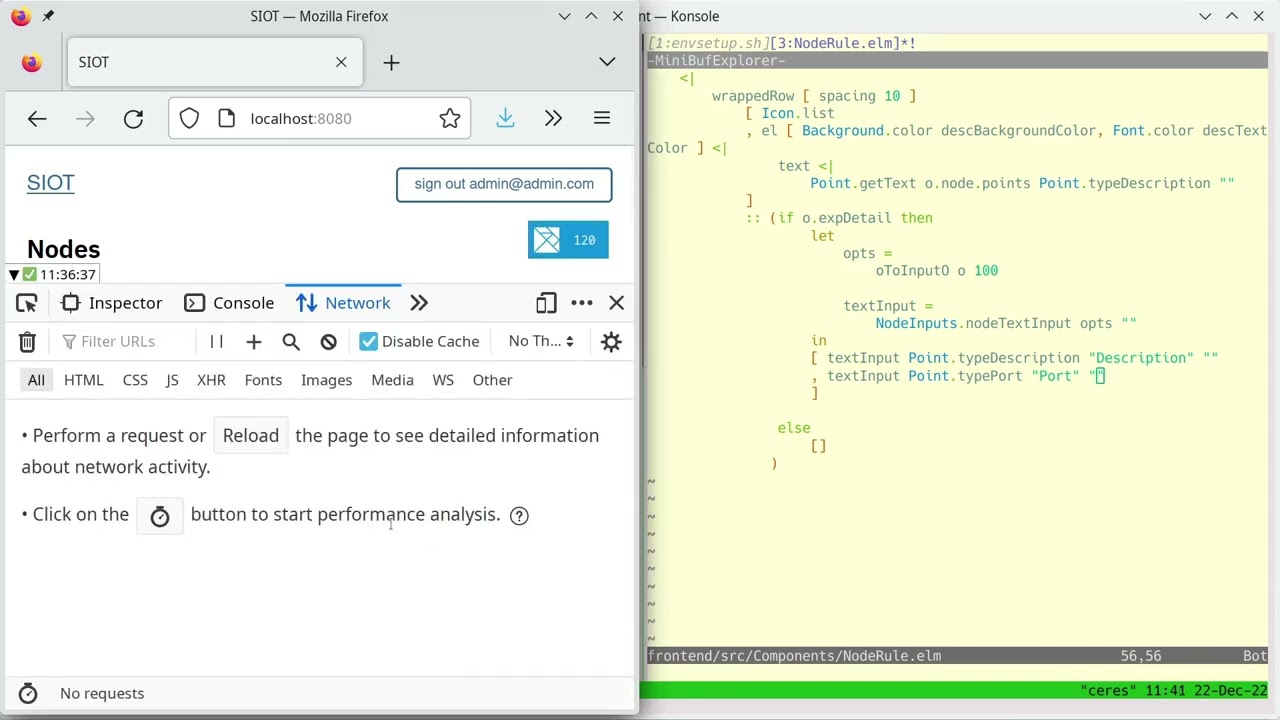Uncheck the Disable Cache checkbox

pos(369,342)
